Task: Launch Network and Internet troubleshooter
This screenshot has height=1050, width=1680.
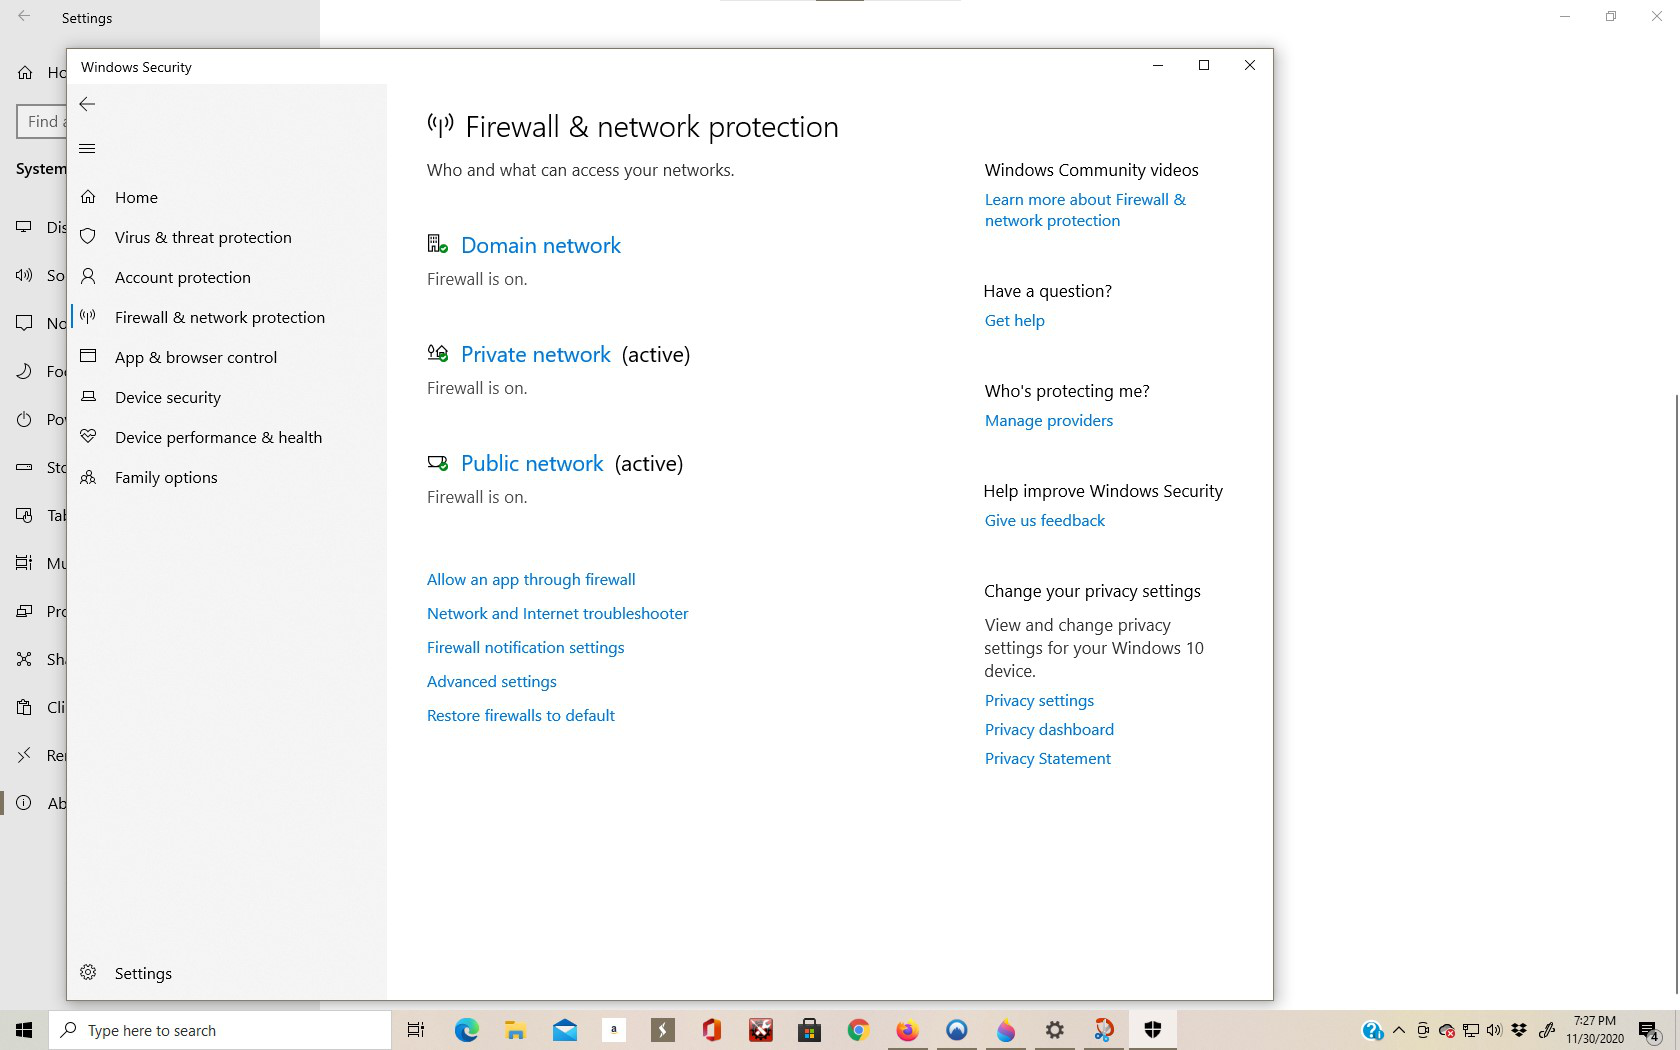Action: point(557,613)
